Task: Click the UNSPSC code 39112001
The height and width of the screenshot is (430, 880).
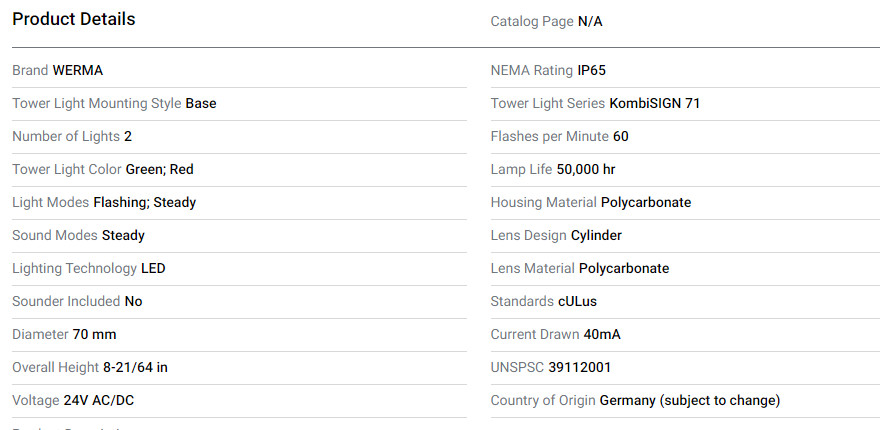Action: pos(580,367)
